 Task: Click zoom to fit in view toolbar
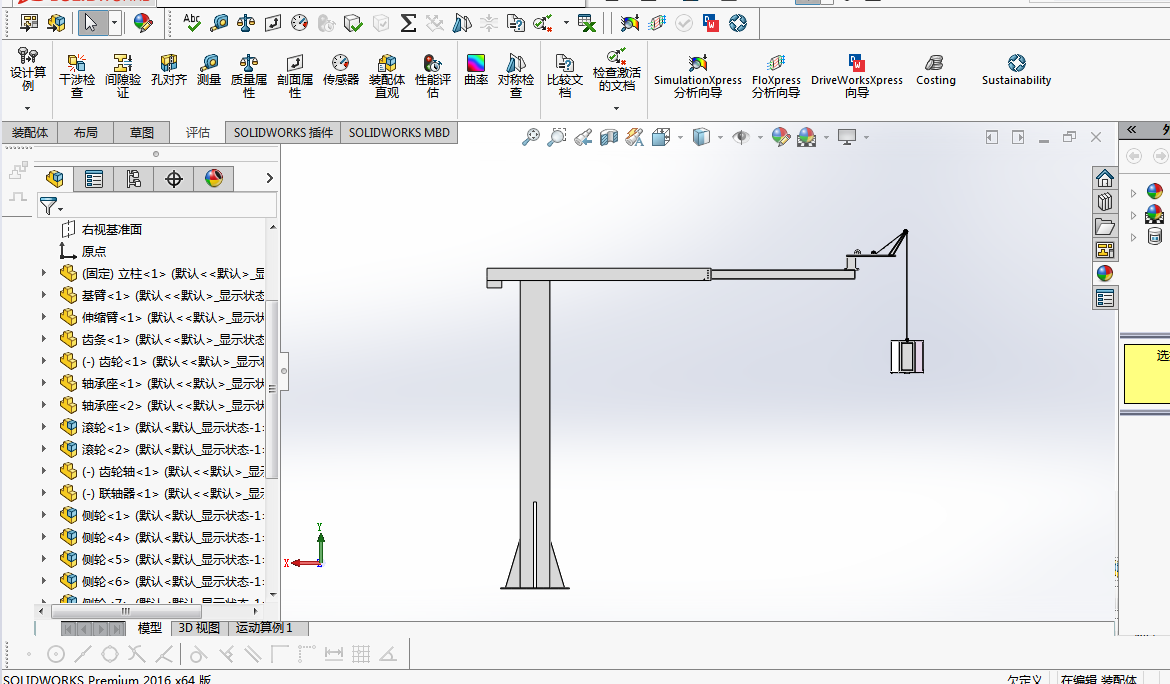pos(531,137)
